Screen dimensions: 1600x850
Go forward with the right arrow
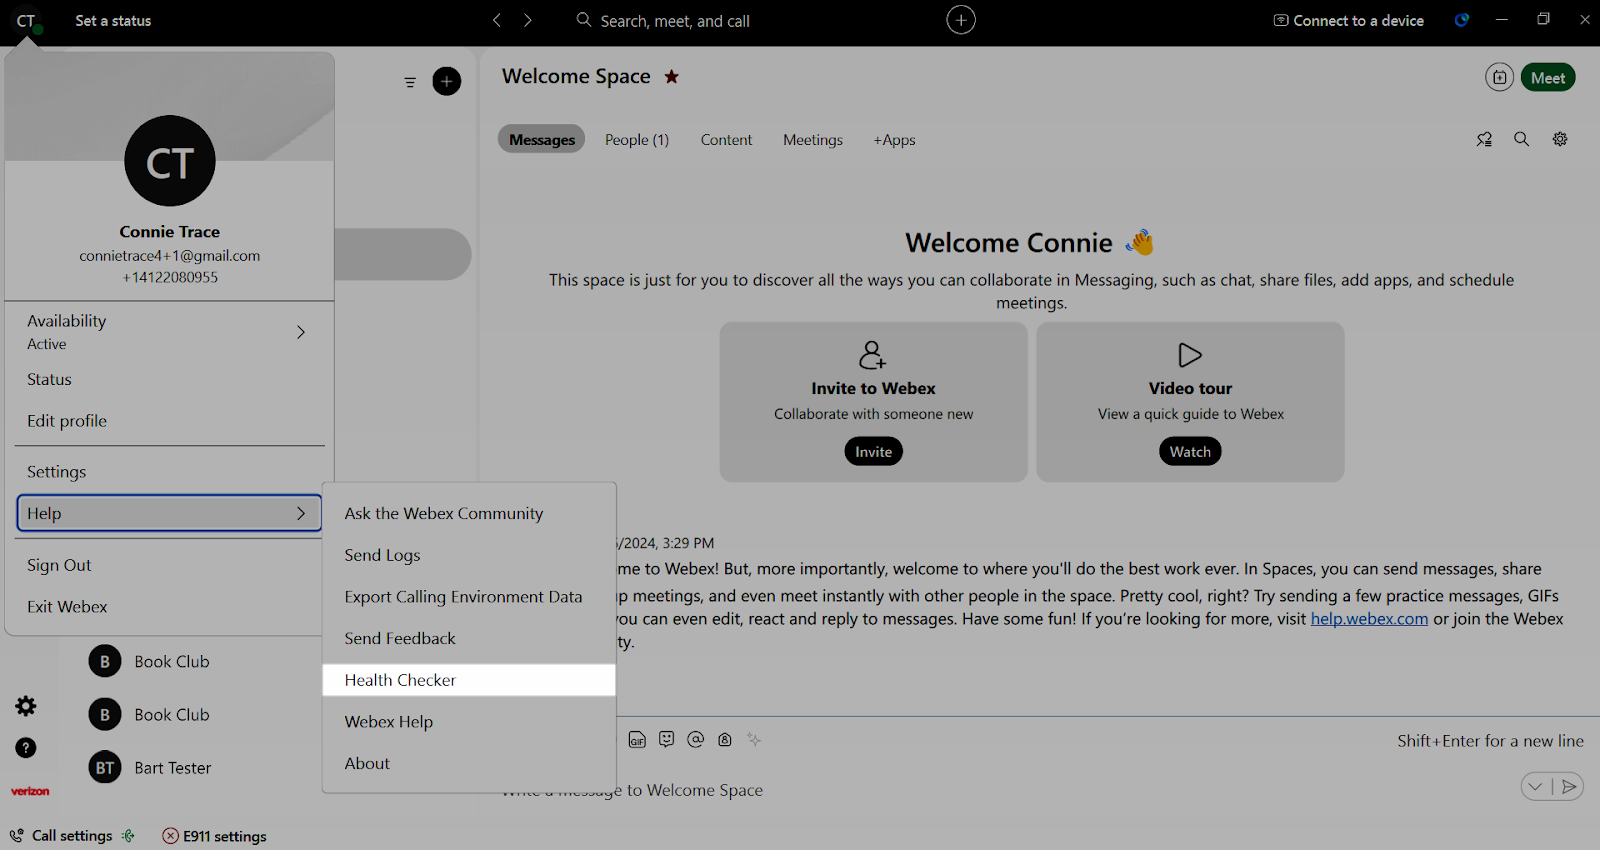[x=528, y=20]
